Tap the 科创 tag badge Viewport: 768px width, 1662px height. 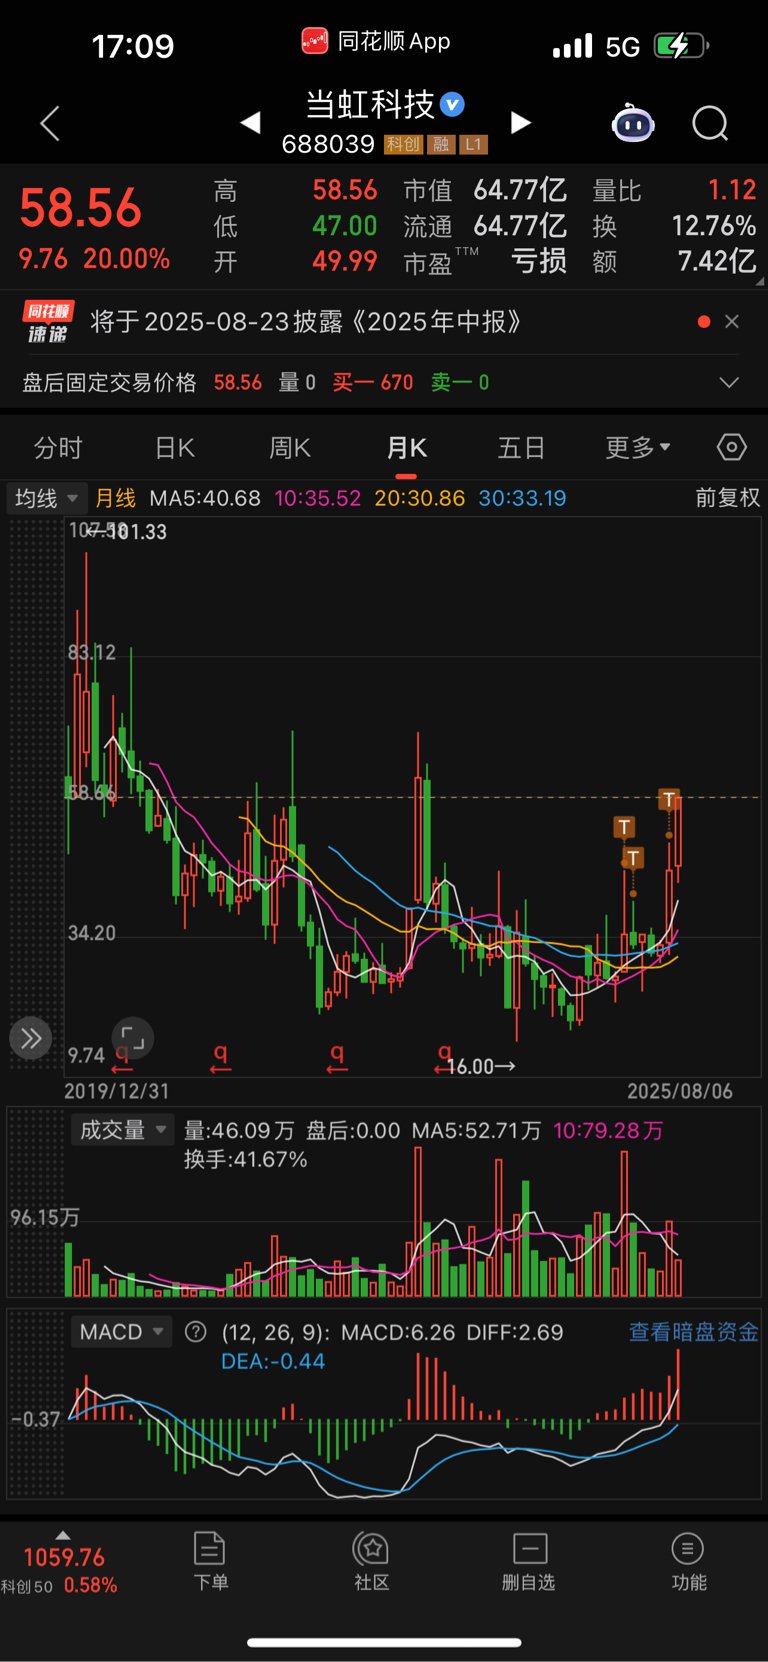404,145
